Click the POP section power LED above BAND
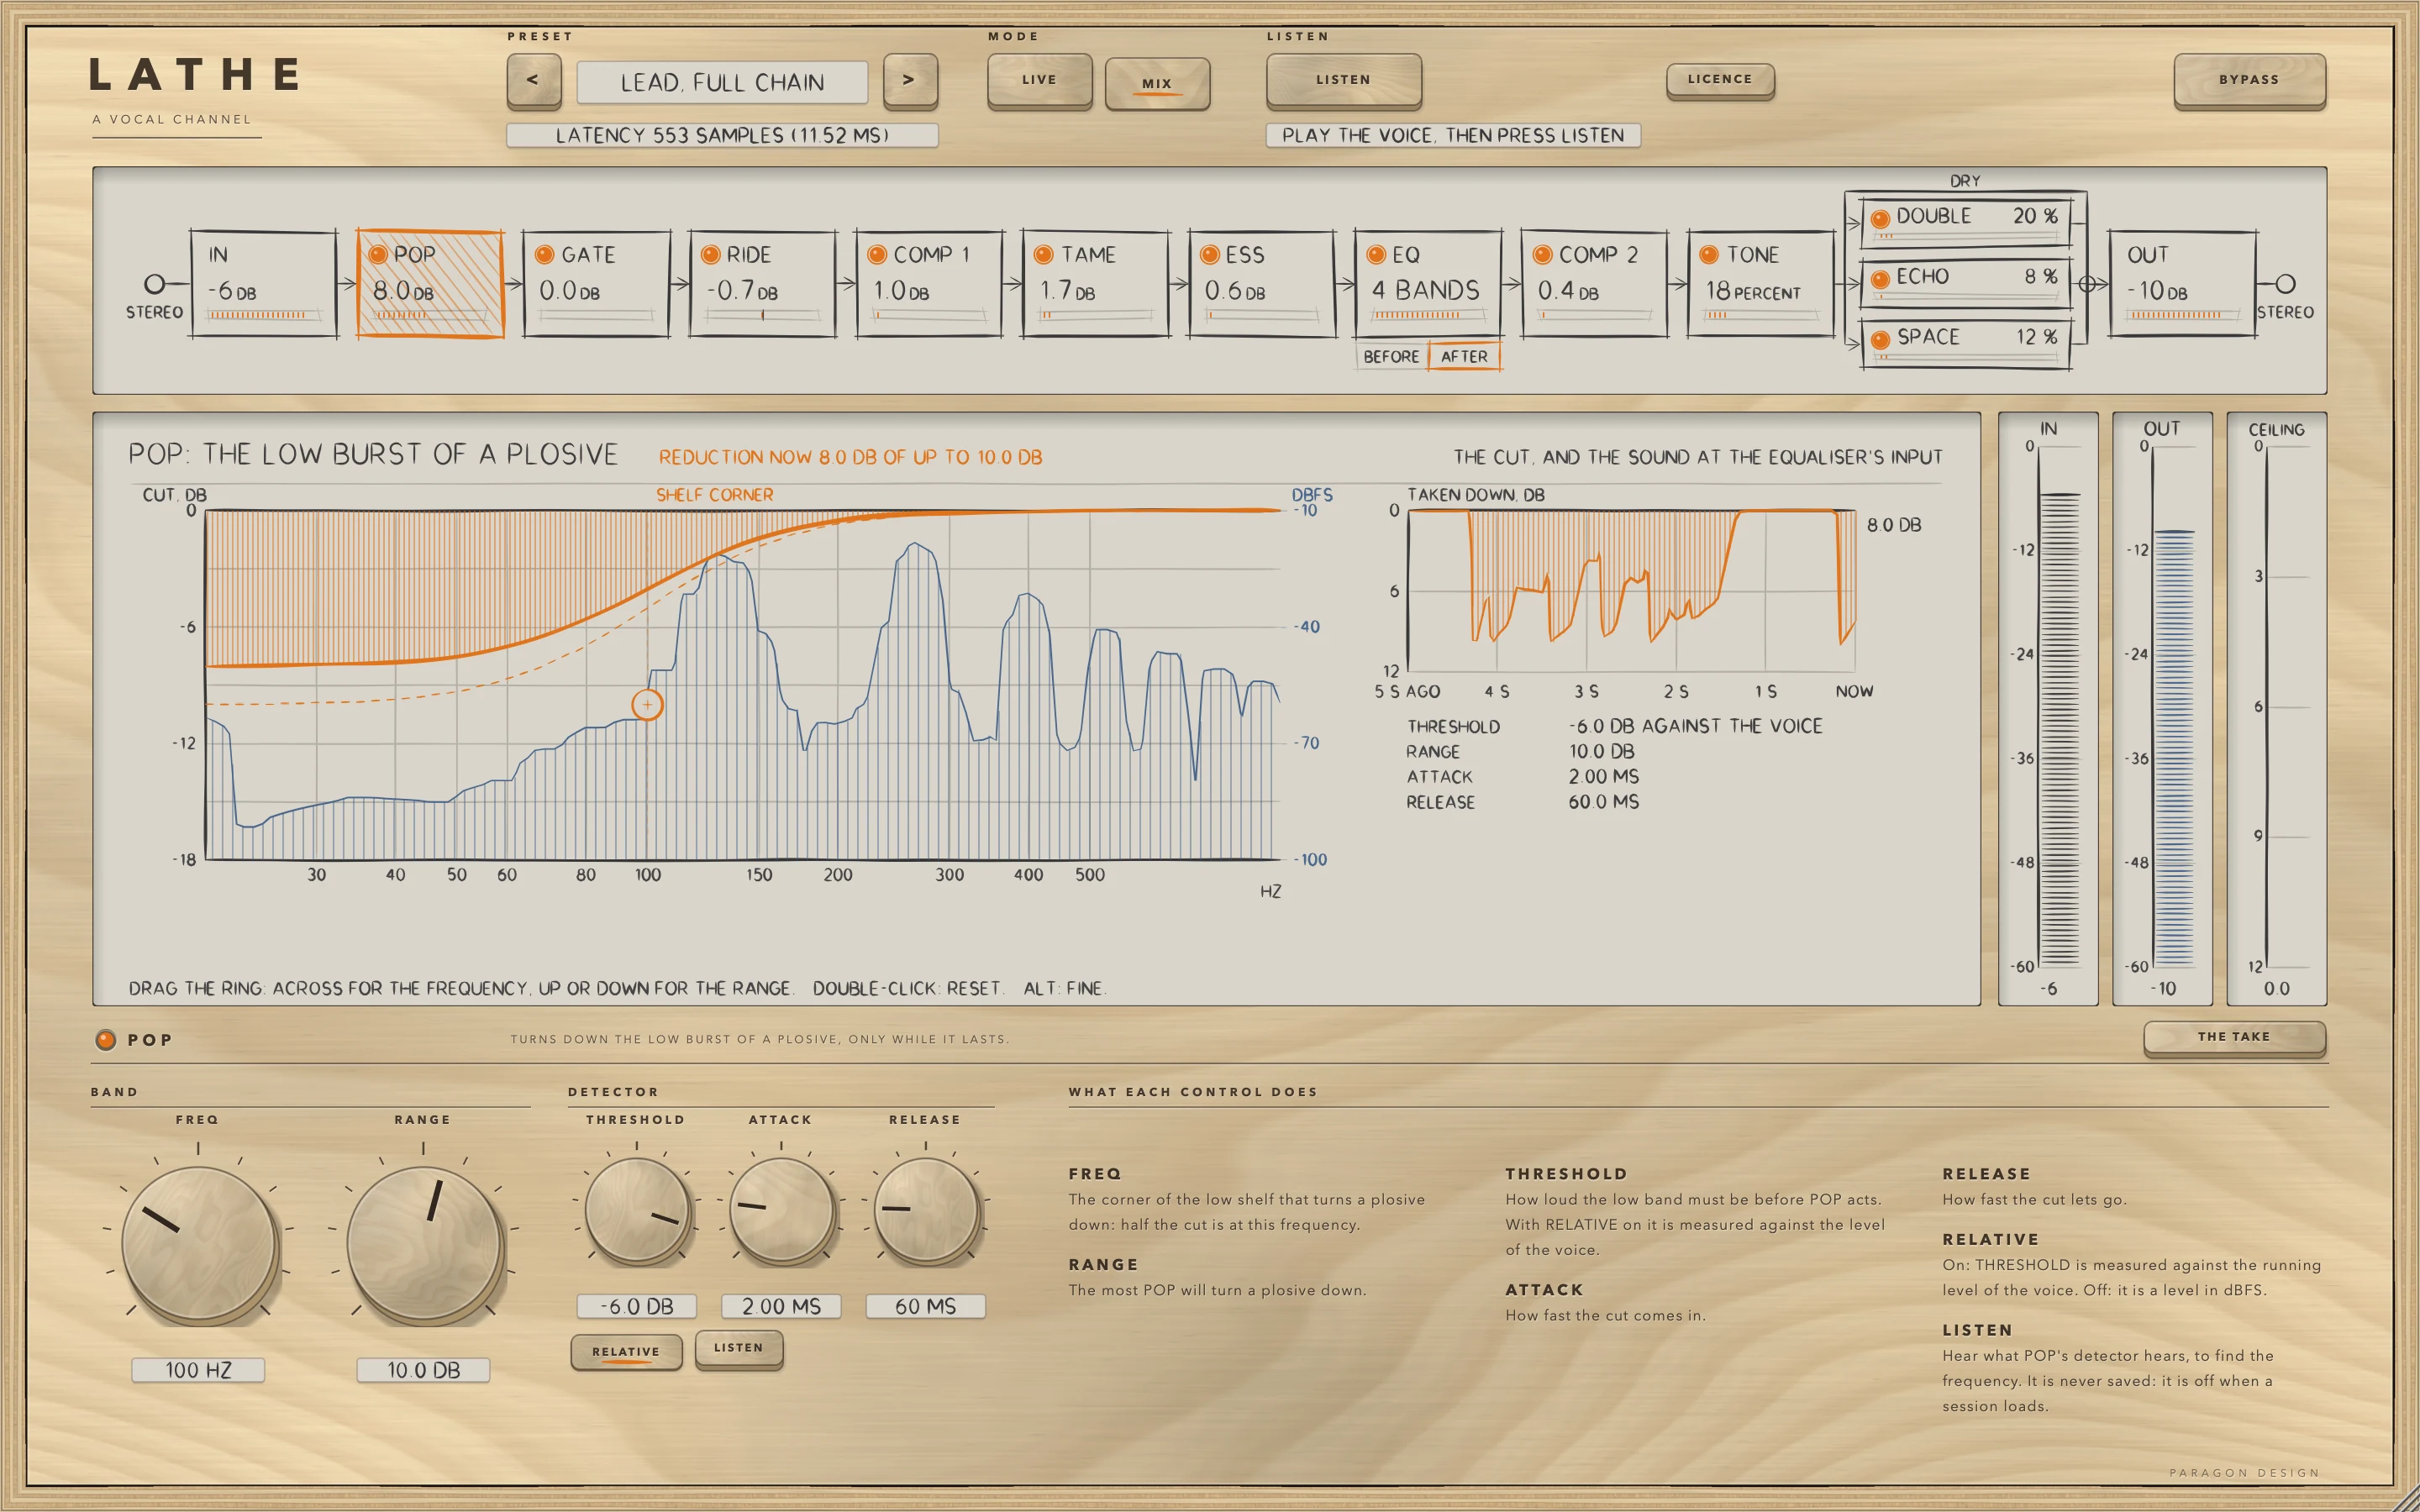The height and width of the screenshot is (1512, 2420). 105,1040
